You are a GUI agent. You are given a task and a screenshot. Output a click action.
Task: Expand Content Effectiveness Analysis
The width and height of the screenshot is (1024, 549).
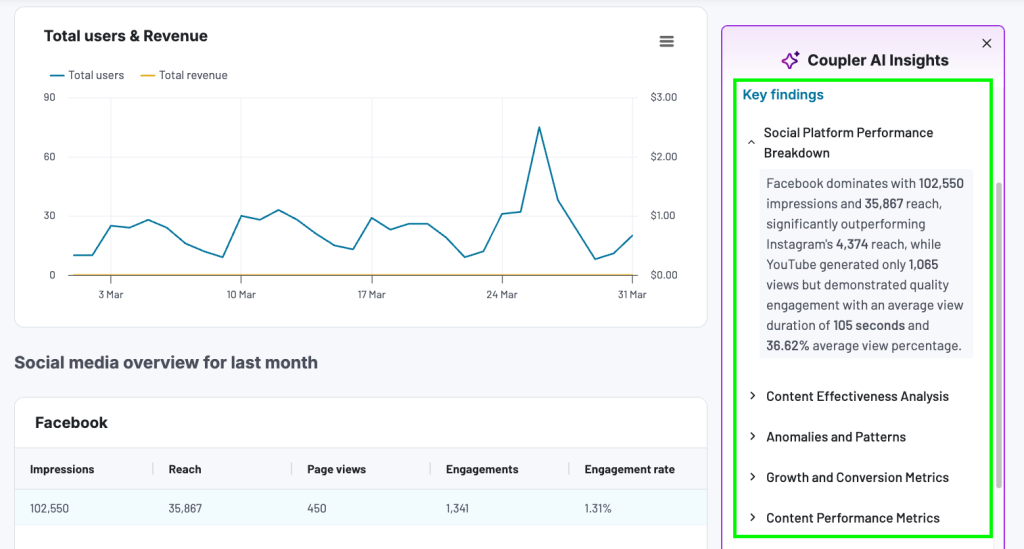coord(856,396)
